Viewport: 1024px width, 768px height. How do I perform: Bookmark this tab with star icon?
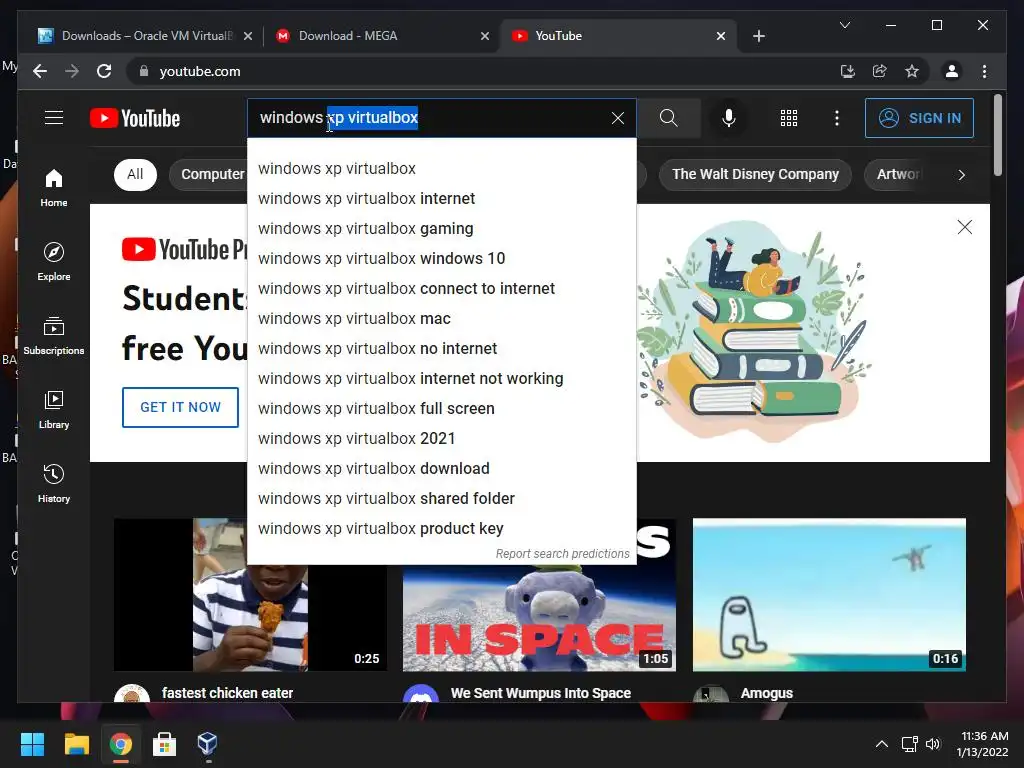click(x=912, y=71)
